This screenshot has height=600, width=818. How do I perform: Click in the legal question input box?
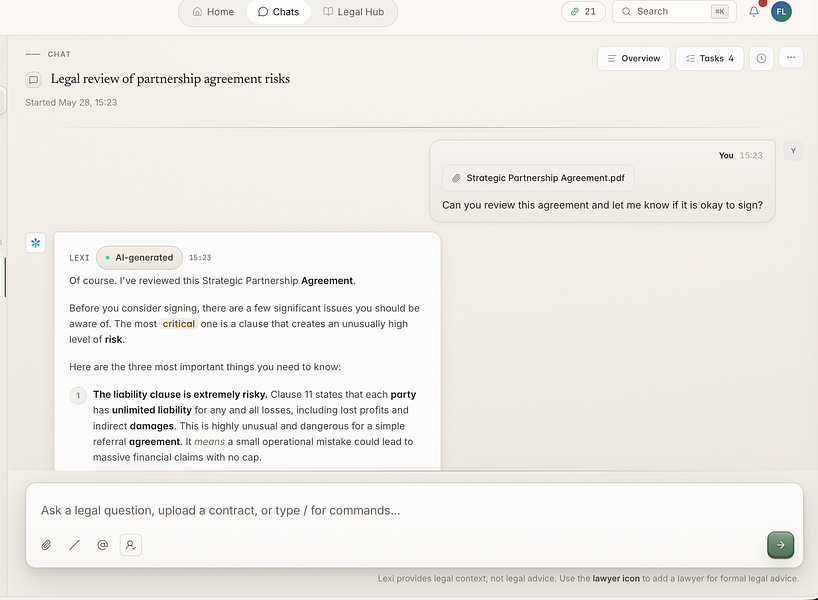[414, 510]
